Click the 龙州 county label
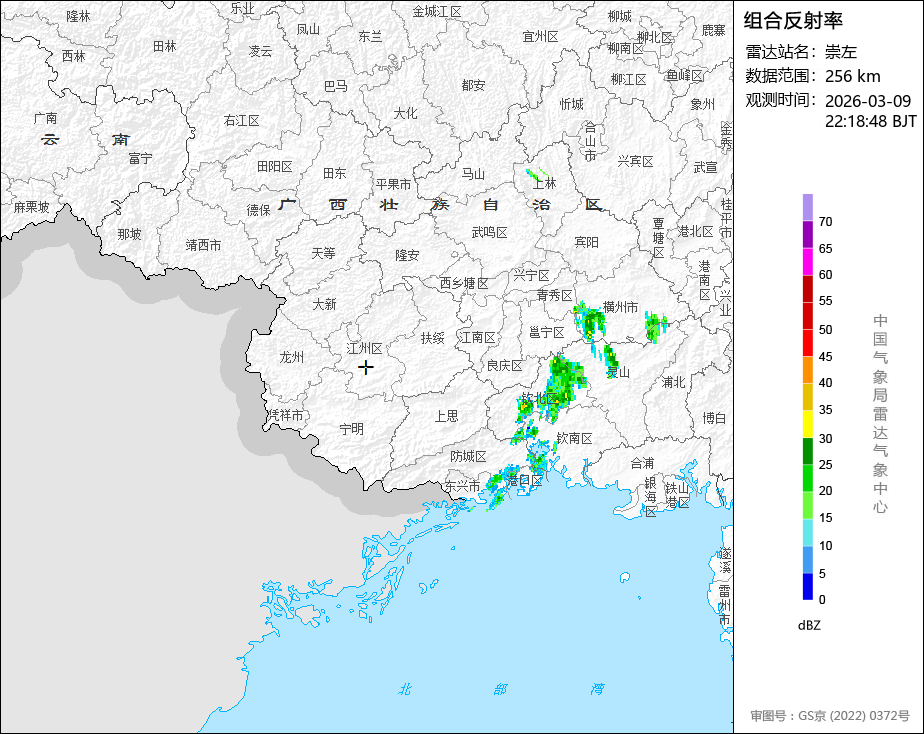The height and width of the screenshot is (734, 924). click(x=292, y=357)
